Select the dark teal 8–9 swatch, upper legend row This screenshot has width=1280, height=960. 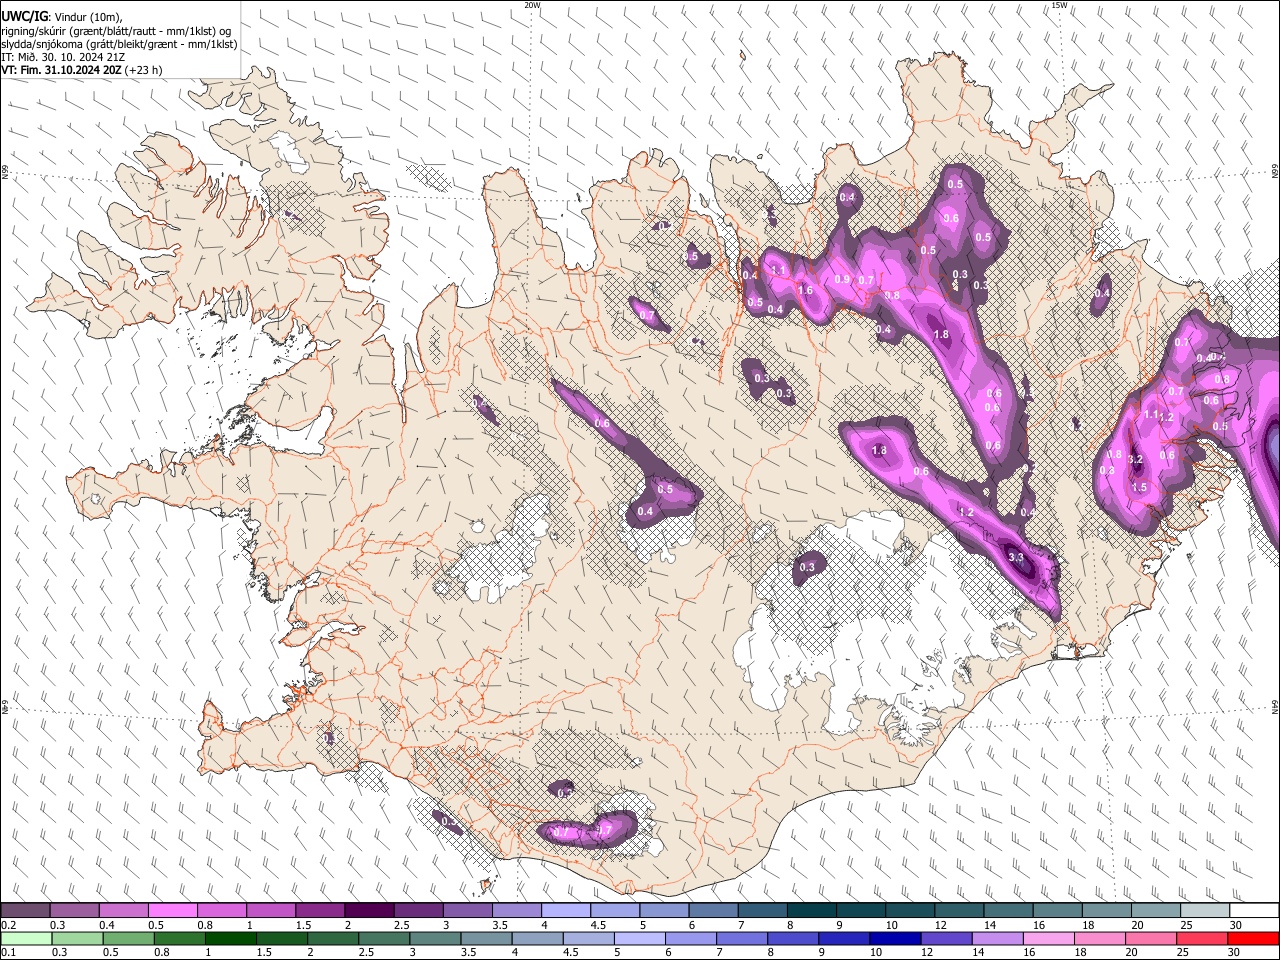[x=812, y=911]
